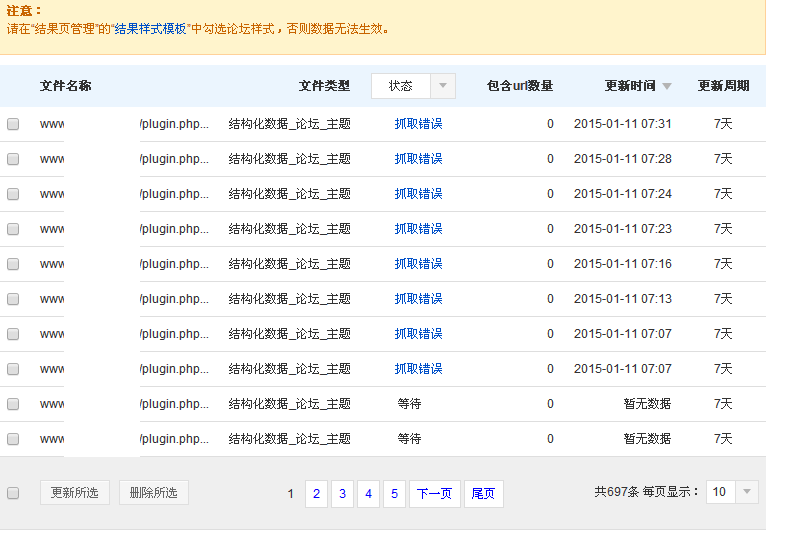Viewport: 787px width, 536px height.
Task: Select the checkbox for the 07:23 row
Action: coord(13,229)
